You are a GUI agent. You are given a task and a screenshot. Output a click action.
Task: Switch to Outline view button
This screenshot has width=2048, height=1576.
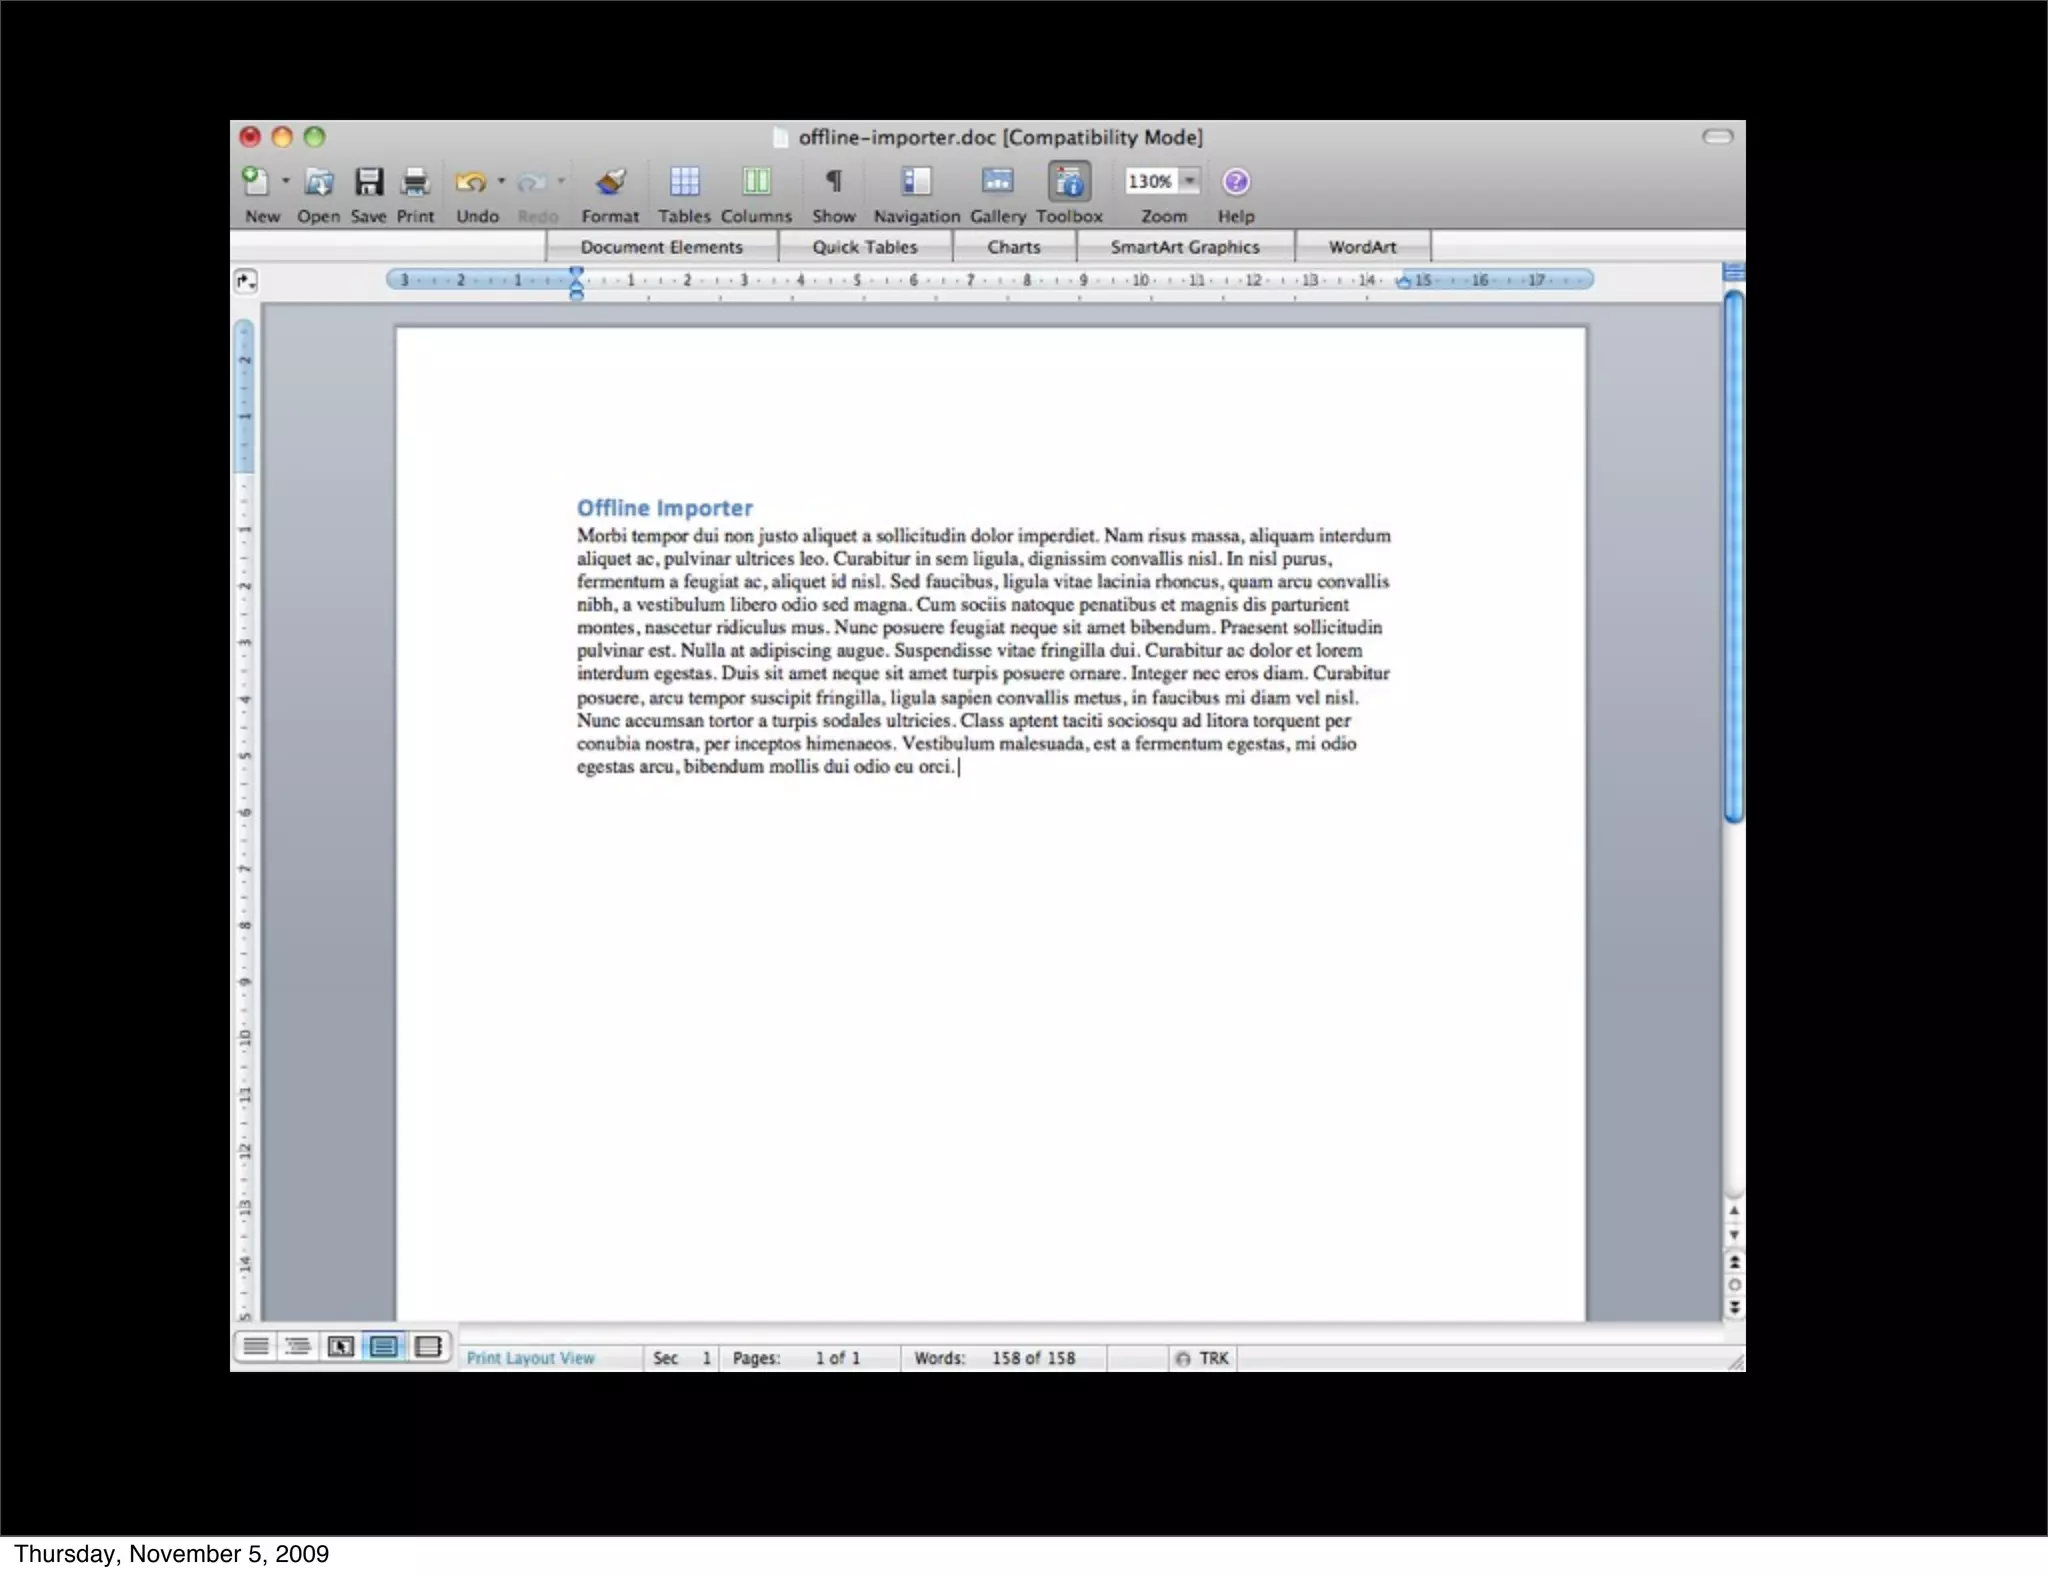tap(298, 1346)
